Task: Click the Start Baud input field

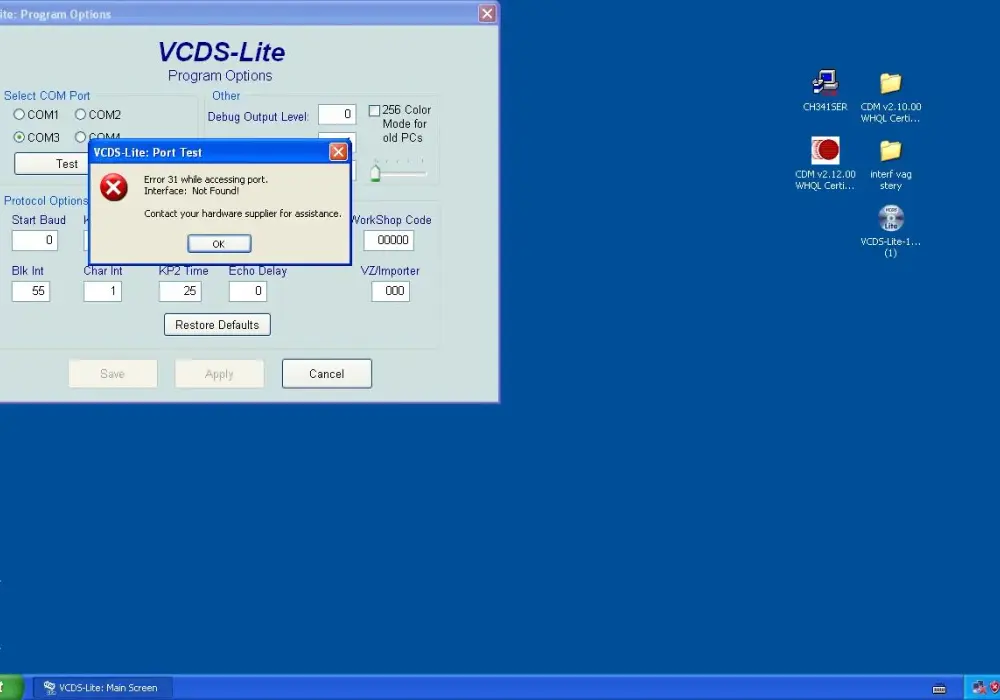Action: 34,240
